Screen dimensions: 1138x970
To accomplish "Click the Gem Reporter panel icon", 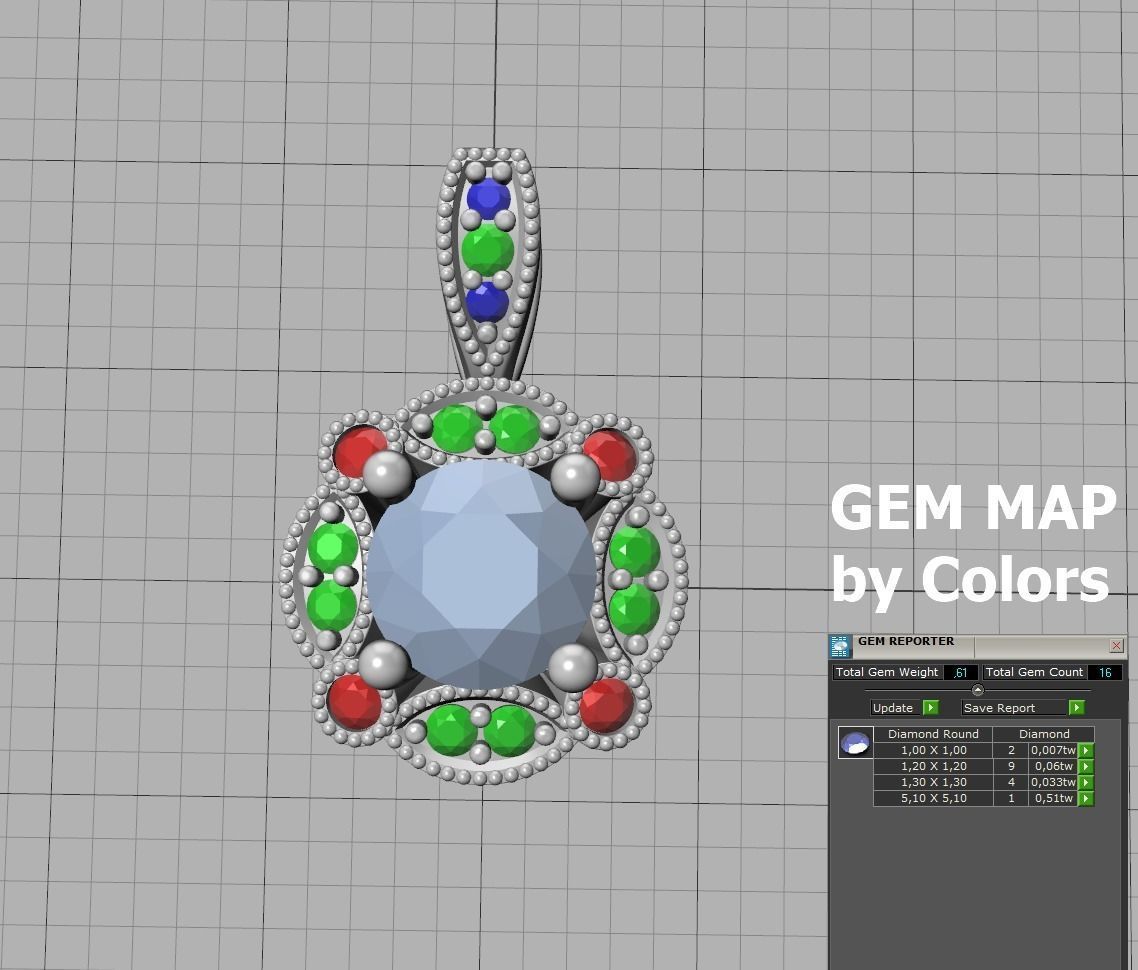I will click(x=840, y=646).
